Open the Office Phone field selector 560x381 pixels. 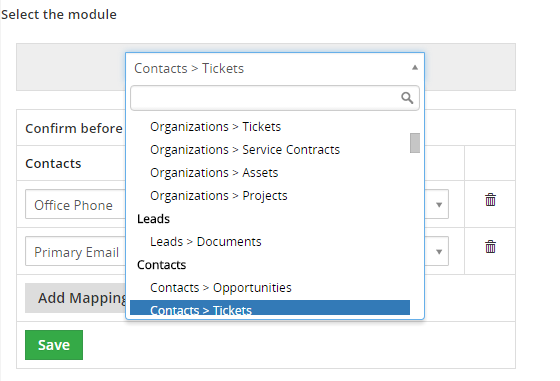pyautogui.click(x=75, y=204)
